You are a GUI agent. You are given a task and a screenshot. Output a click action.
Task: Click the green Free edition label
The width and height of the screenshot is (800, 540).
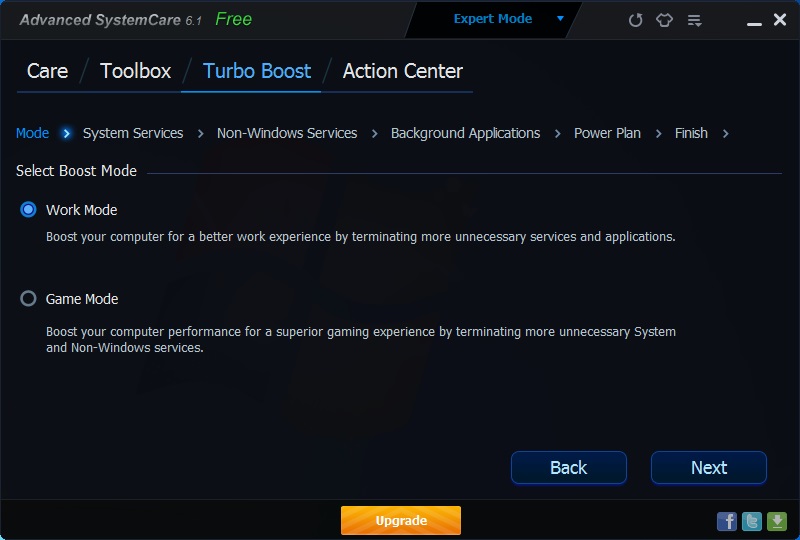click(233, 19)
